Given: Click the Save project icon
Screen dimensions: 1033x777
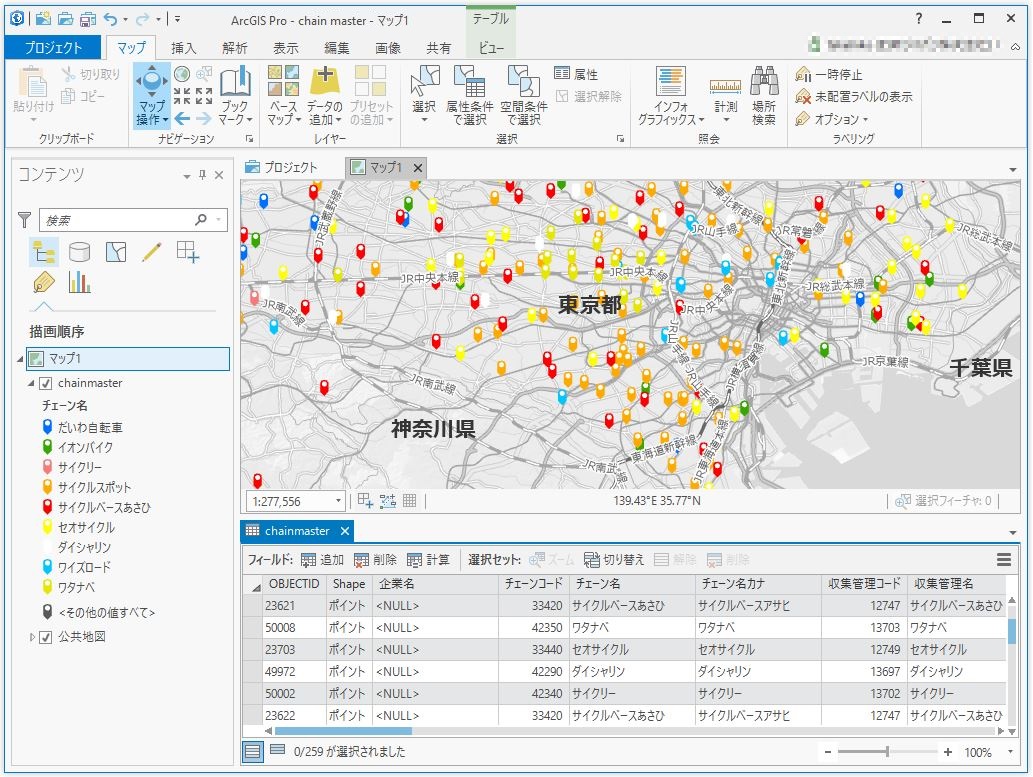Looking at the screenshot, I should (x=88, y=19).
